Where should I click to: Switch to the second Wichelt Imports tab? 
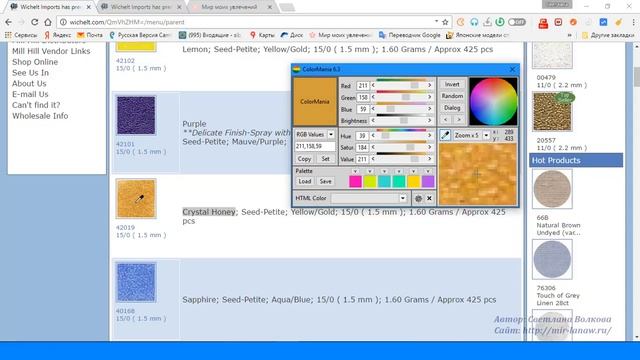coord(141,7)
